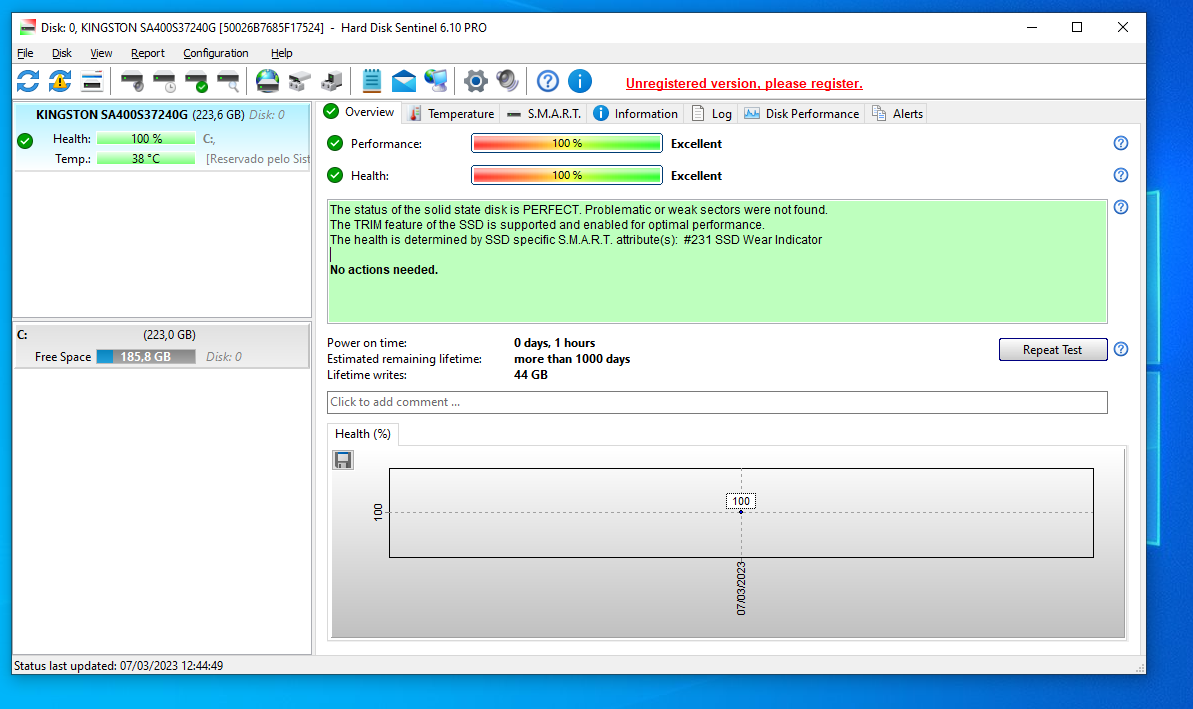1193x709 pixels.
Task: Switch to the Alerts tab
Action: tap(897, 113)
